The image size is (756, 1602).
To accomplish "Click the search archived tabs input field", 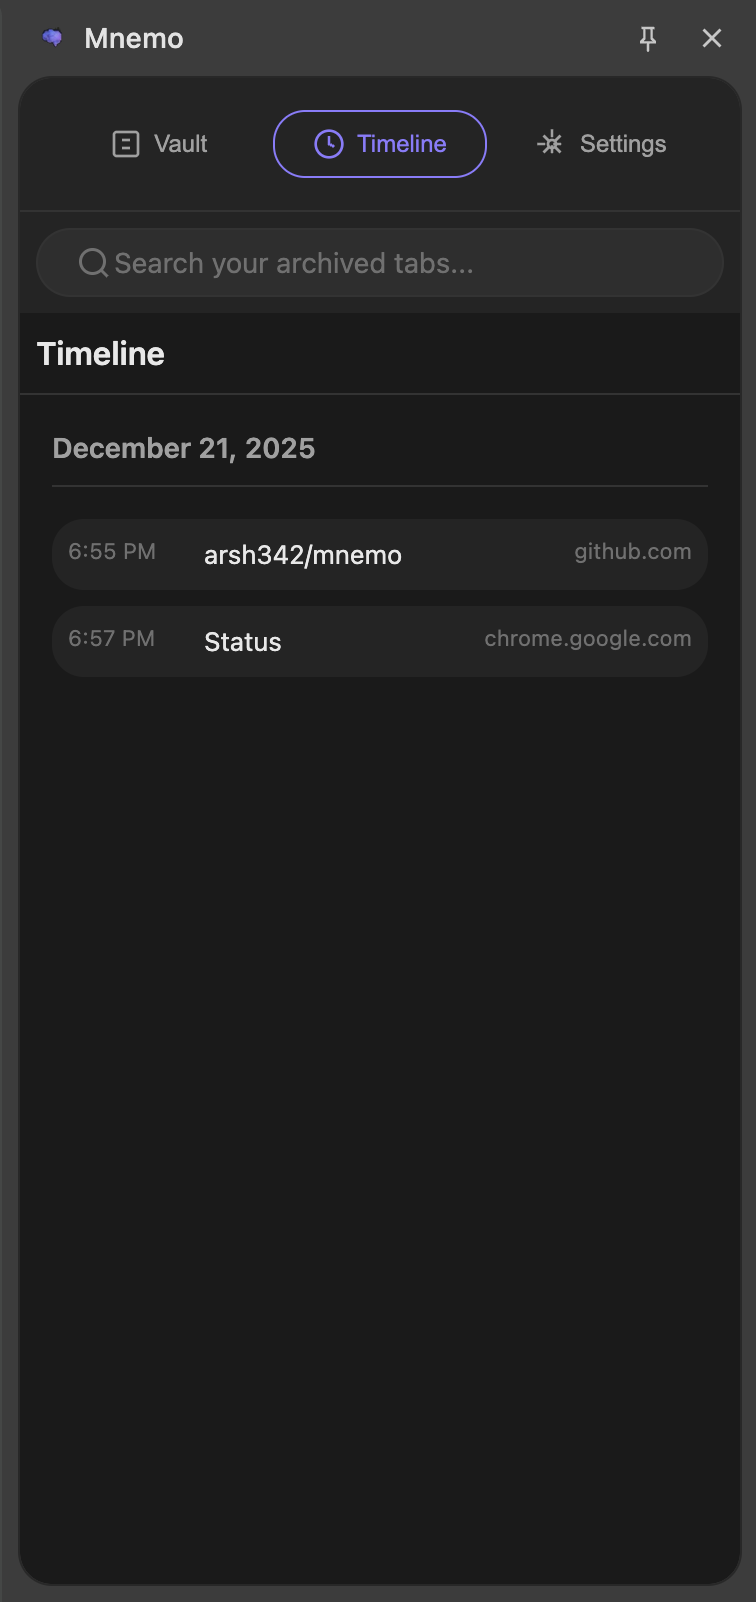I will 380,262.
